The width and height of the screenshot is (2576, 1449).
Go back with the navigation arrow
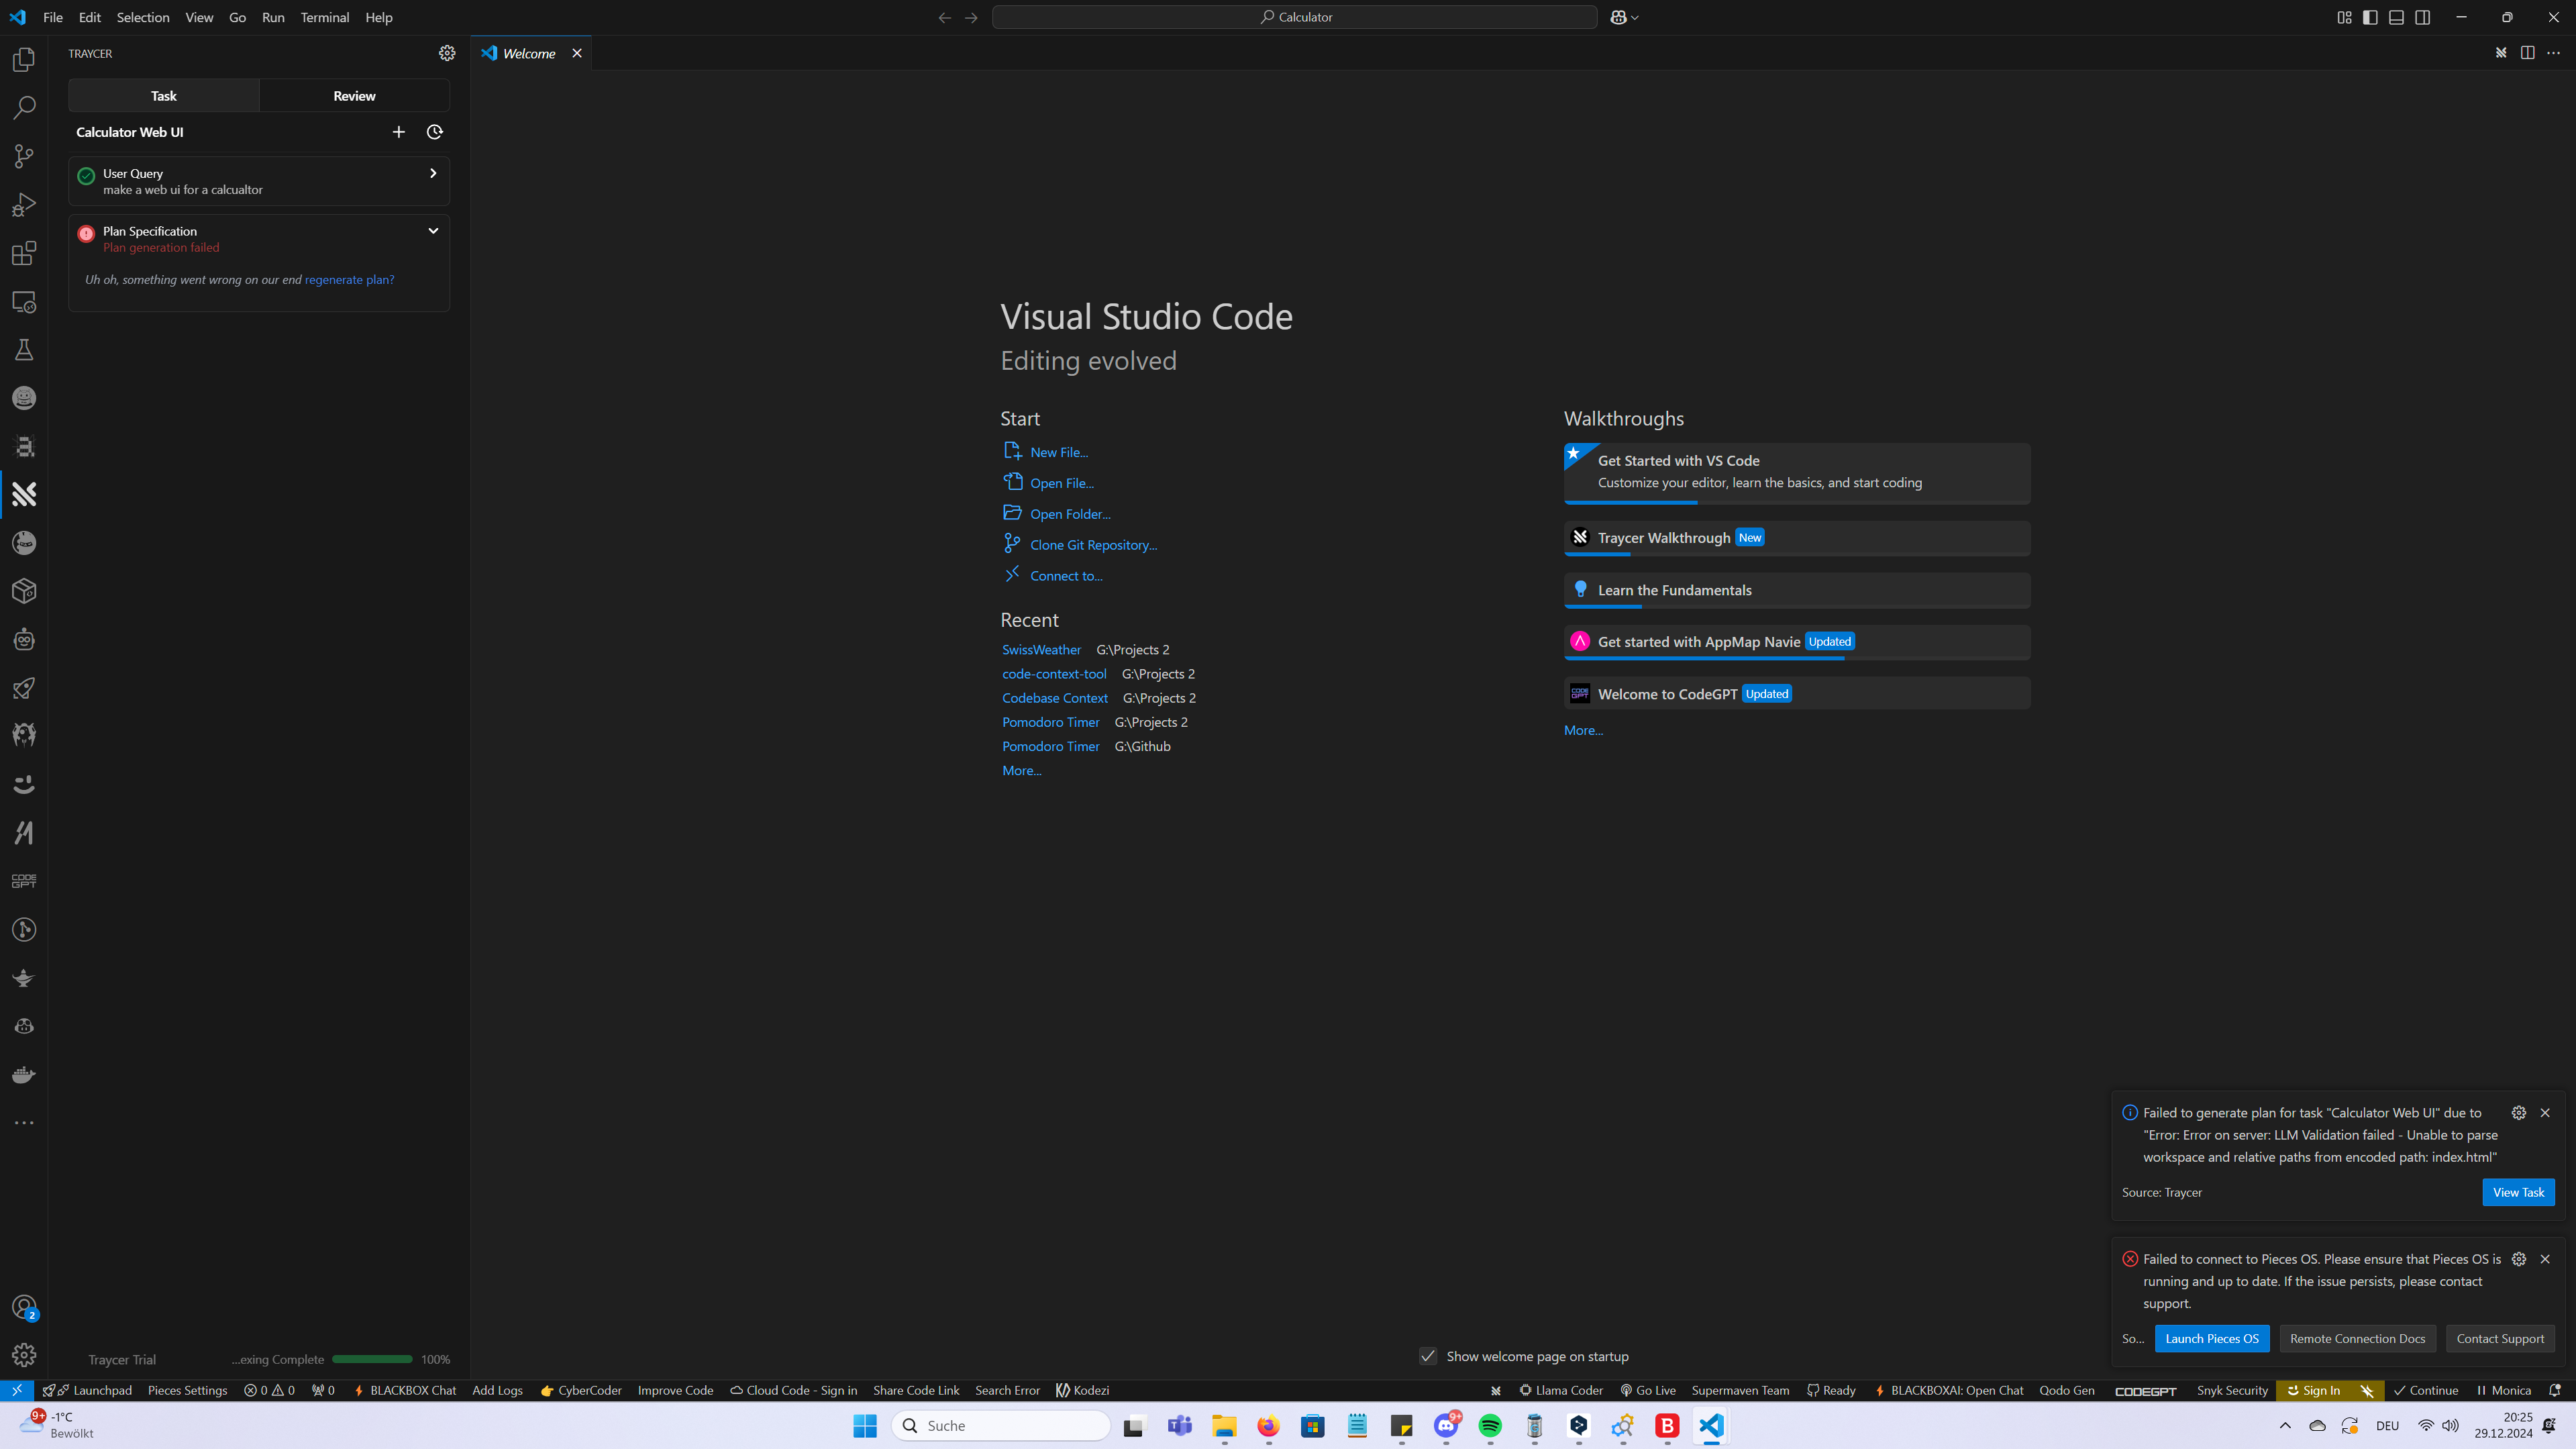(944, 17)
